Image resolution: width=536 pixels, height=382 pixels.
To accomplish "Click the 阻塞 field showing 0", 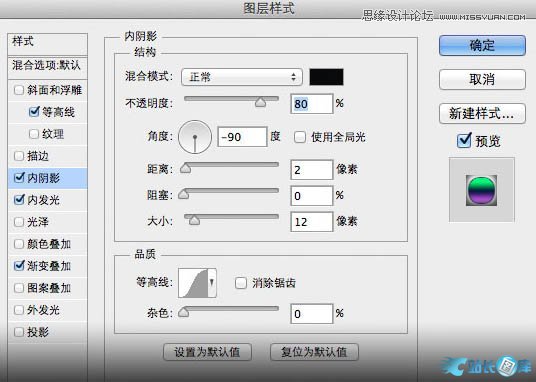I will [312, 196].
